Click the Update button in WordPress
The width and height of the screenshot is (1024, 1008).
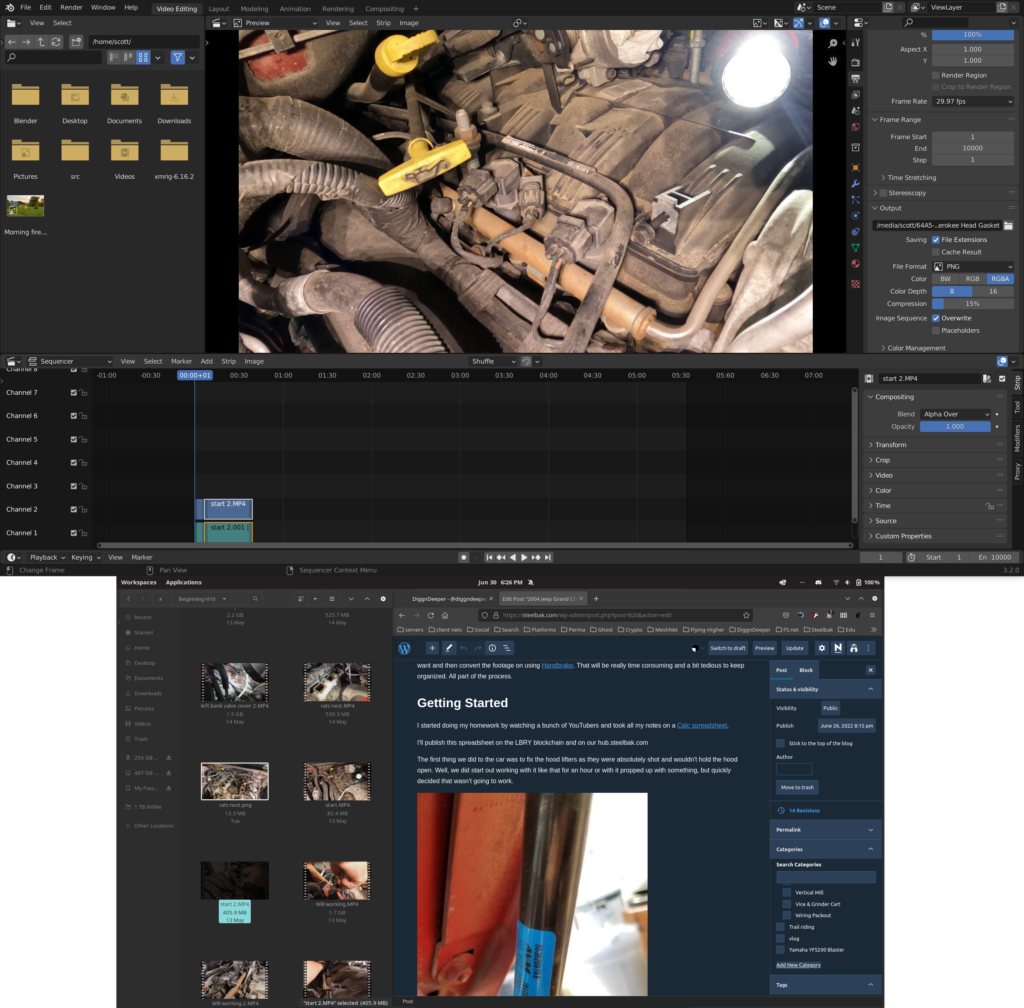[x=795, y=648]
